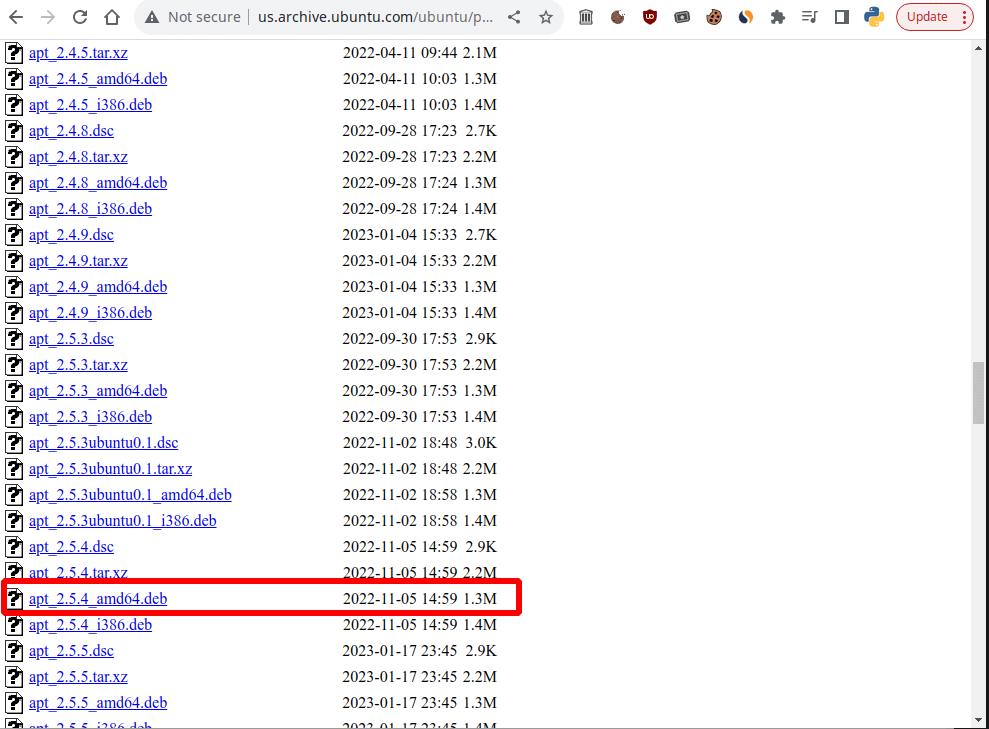Download apt_2.5.4_amd64.deb package

pyautogui.click(x=97, y=598)
